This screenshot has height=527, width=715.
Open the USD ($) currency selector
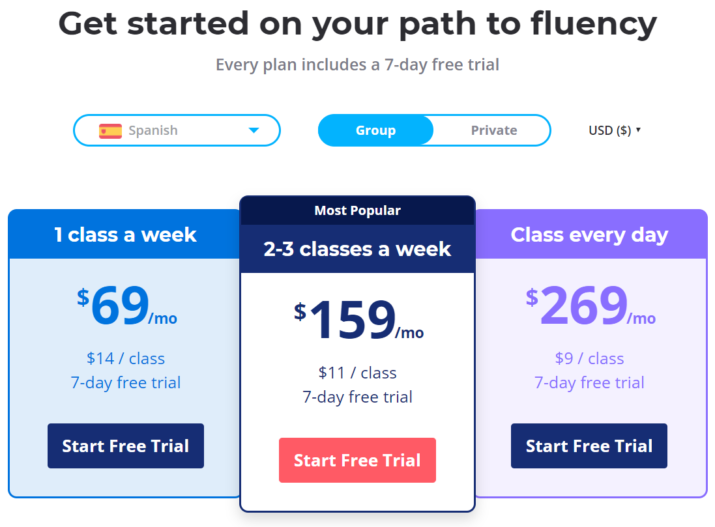[614, 130]
